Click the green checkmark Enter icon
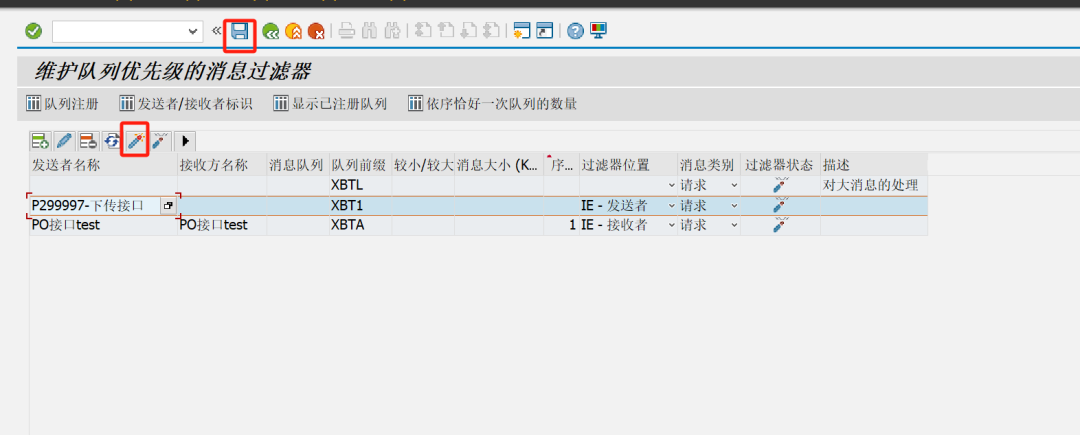The width and height of the screenshot is (1080, 435). pos(33,31)
